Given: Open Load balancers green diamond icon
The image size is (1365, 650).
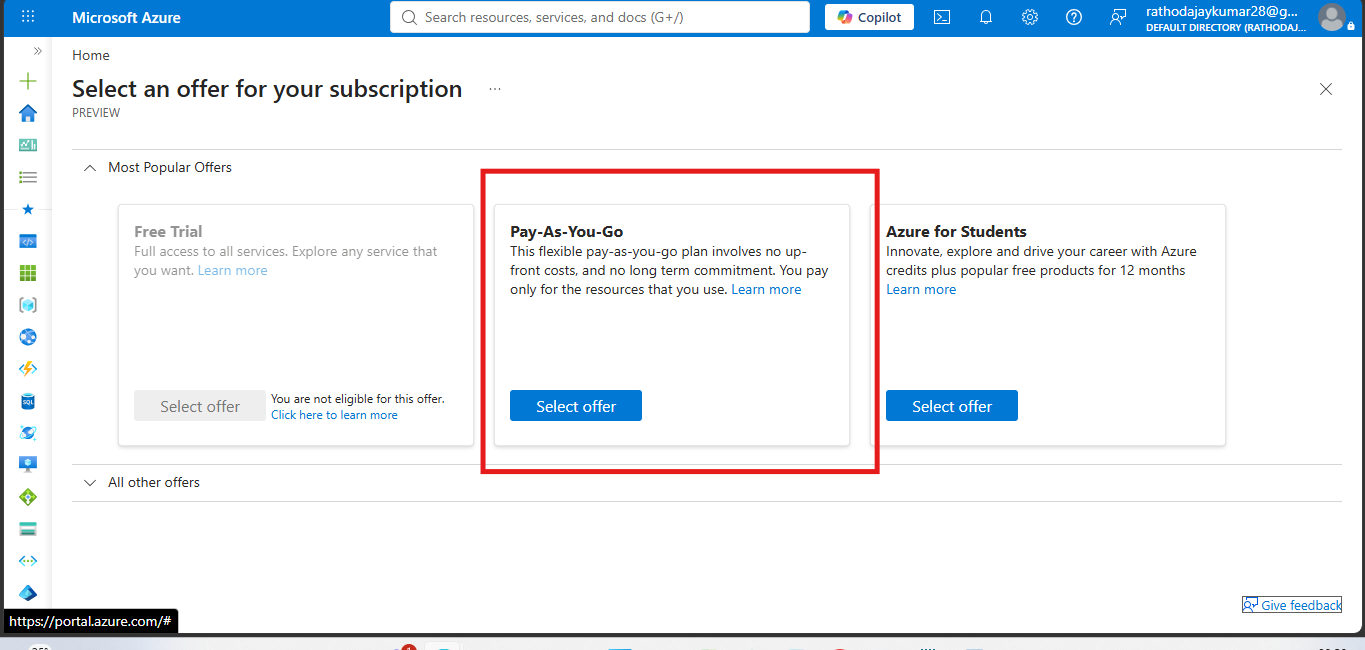Looking at the screenshot, I should [x=28, y=497].
